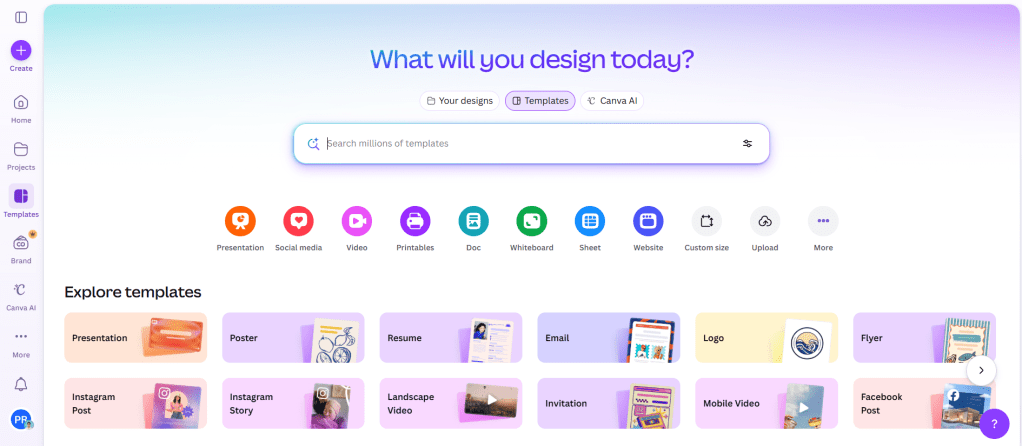The width and height of the screenshot is (1022, 446).
Task: Select the Sheet icon
Action: click(590, 222)
